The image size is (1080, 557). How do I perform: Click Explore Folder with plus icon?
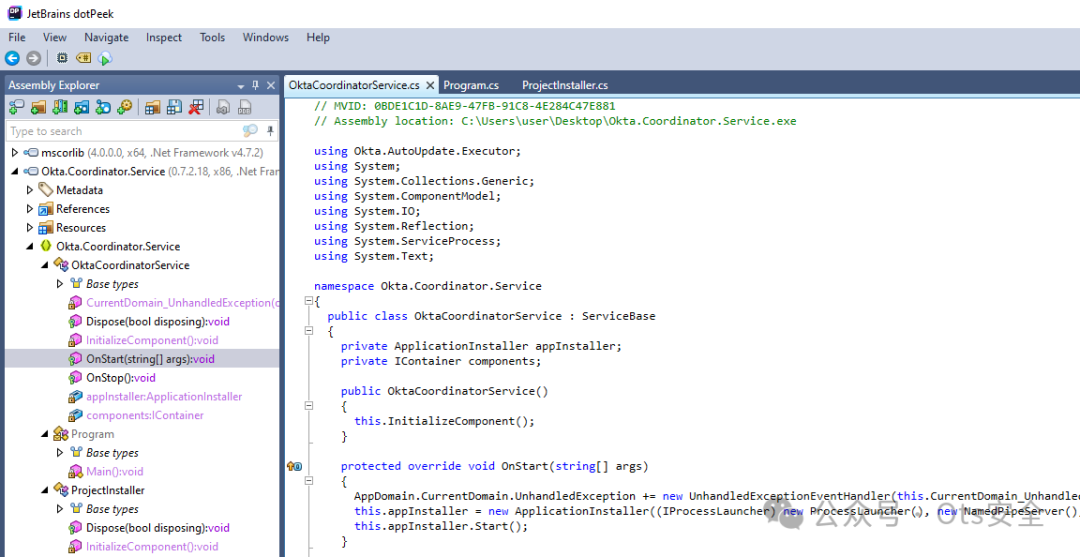[39, 107]
